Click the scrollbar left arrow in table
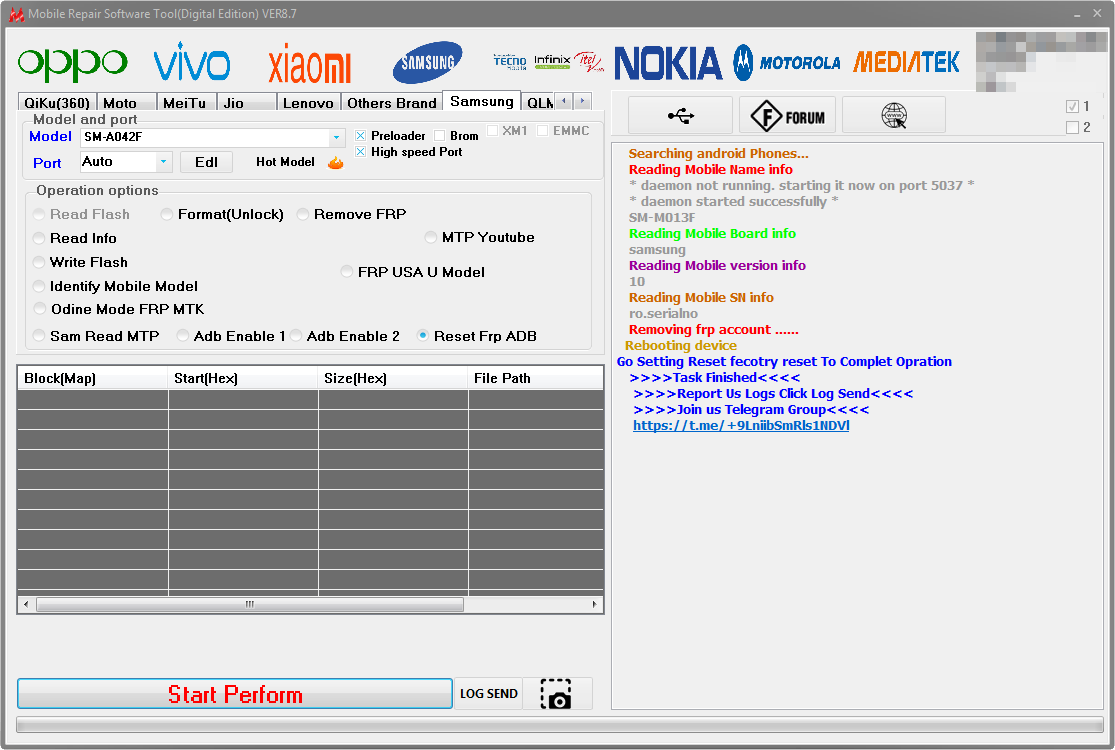This screenshot has width=1115, height=750. coord(26,605)
